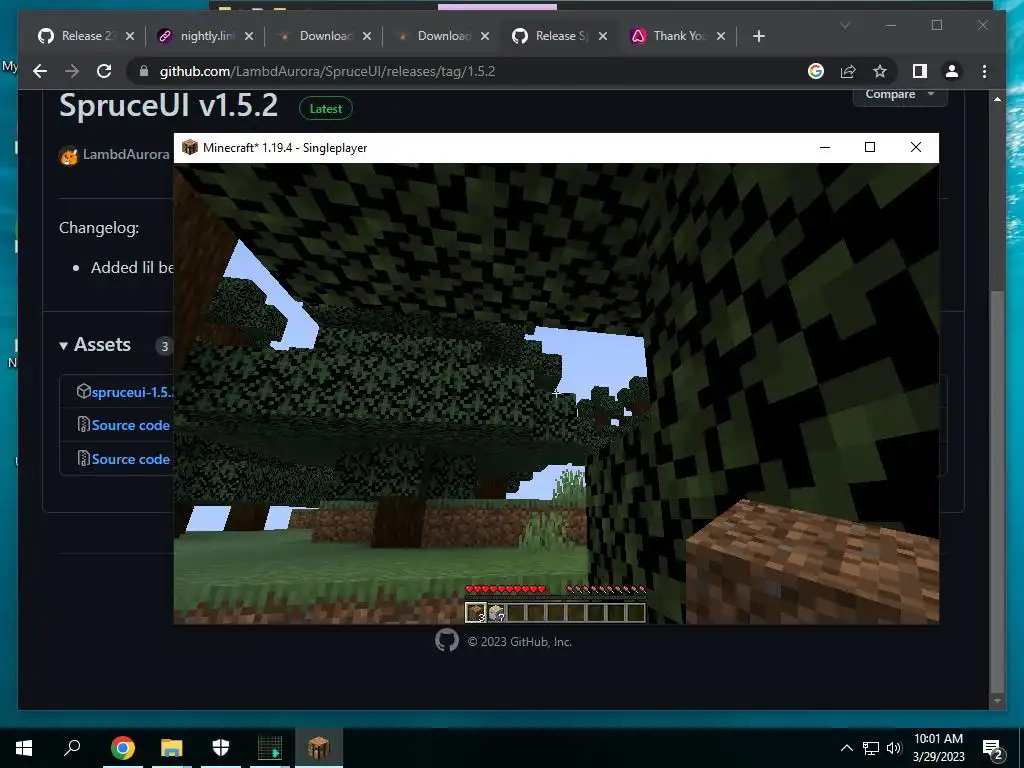Image resolution: width=1024 pixels, height=768 pixels.
Task: Download first Source code archive
Action: 131,425
